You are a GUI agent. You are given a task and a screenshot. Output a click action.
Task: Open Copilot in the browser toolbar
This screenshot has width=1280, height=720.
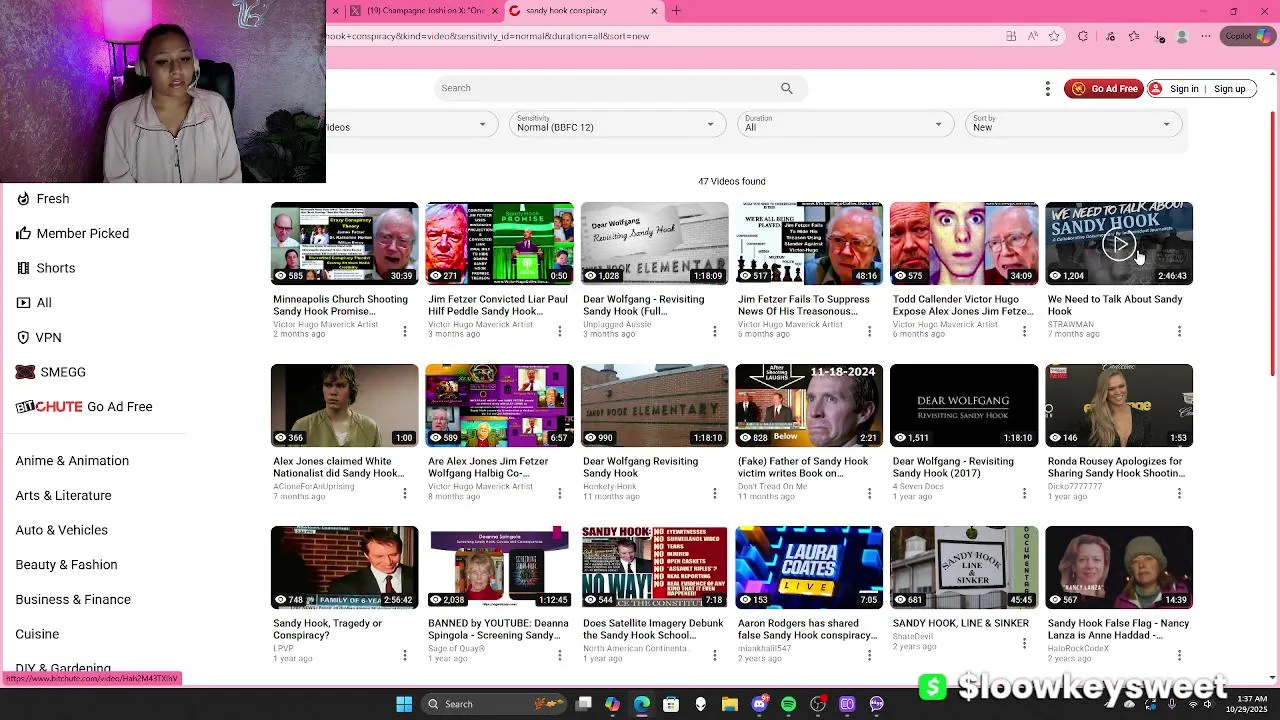click(x=1247, y=36)
